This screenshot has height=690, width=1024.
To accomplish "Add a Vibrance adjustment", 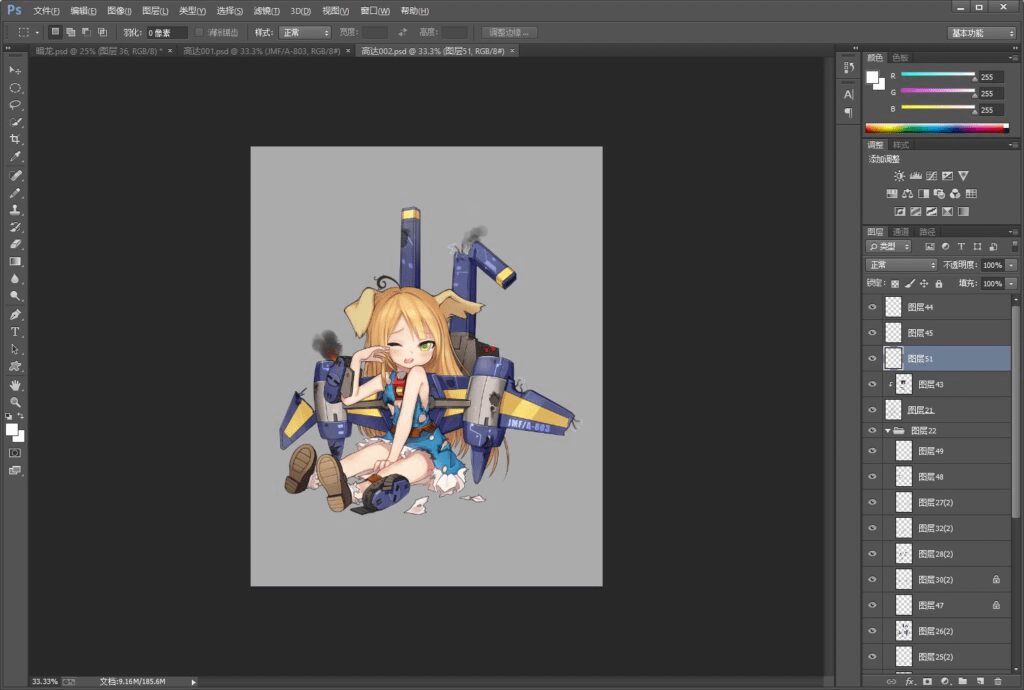I will [x=963, y=176].
